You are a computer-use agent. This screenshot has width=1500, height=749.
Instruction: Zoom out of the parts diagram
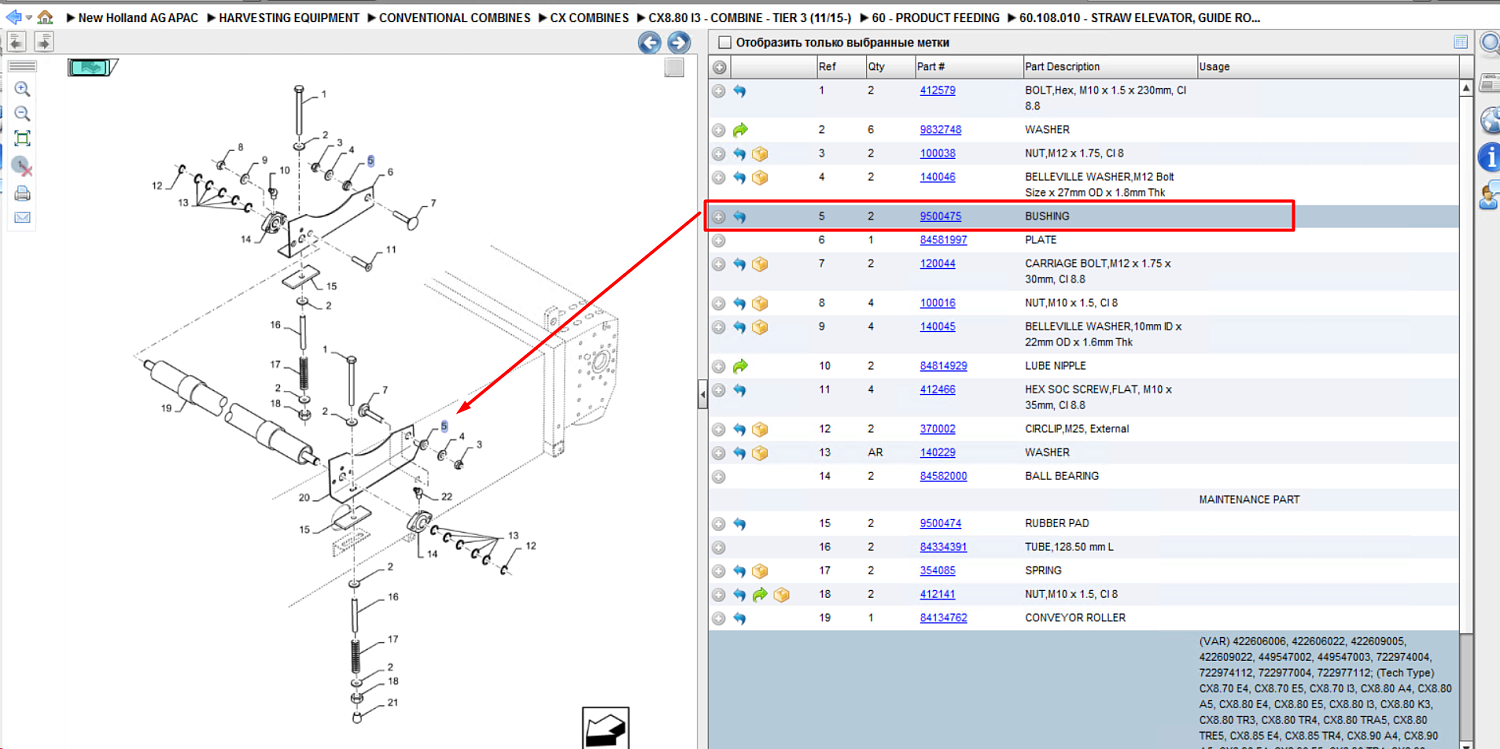click(x=22, y=113)
